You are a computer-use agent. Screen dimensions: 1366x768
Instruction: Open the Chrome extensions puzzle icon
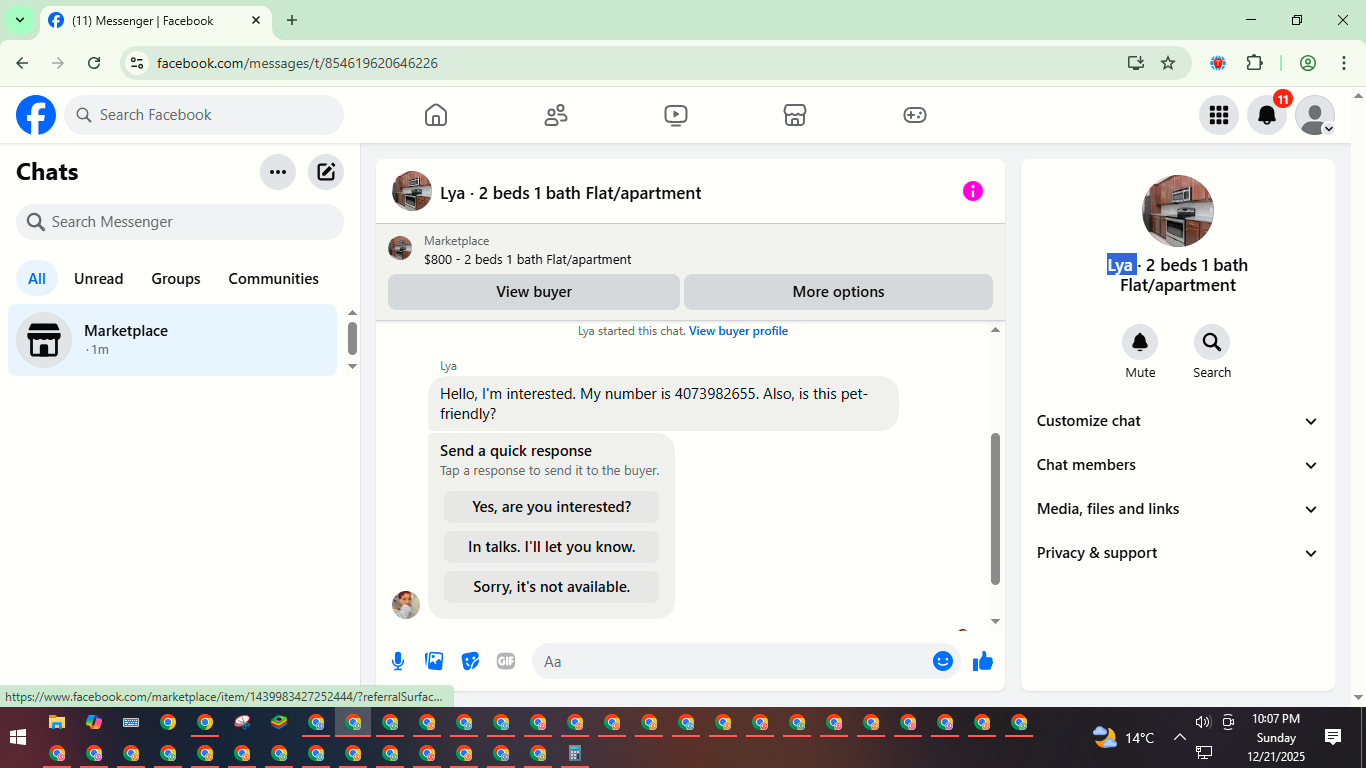pos(1255,63)
